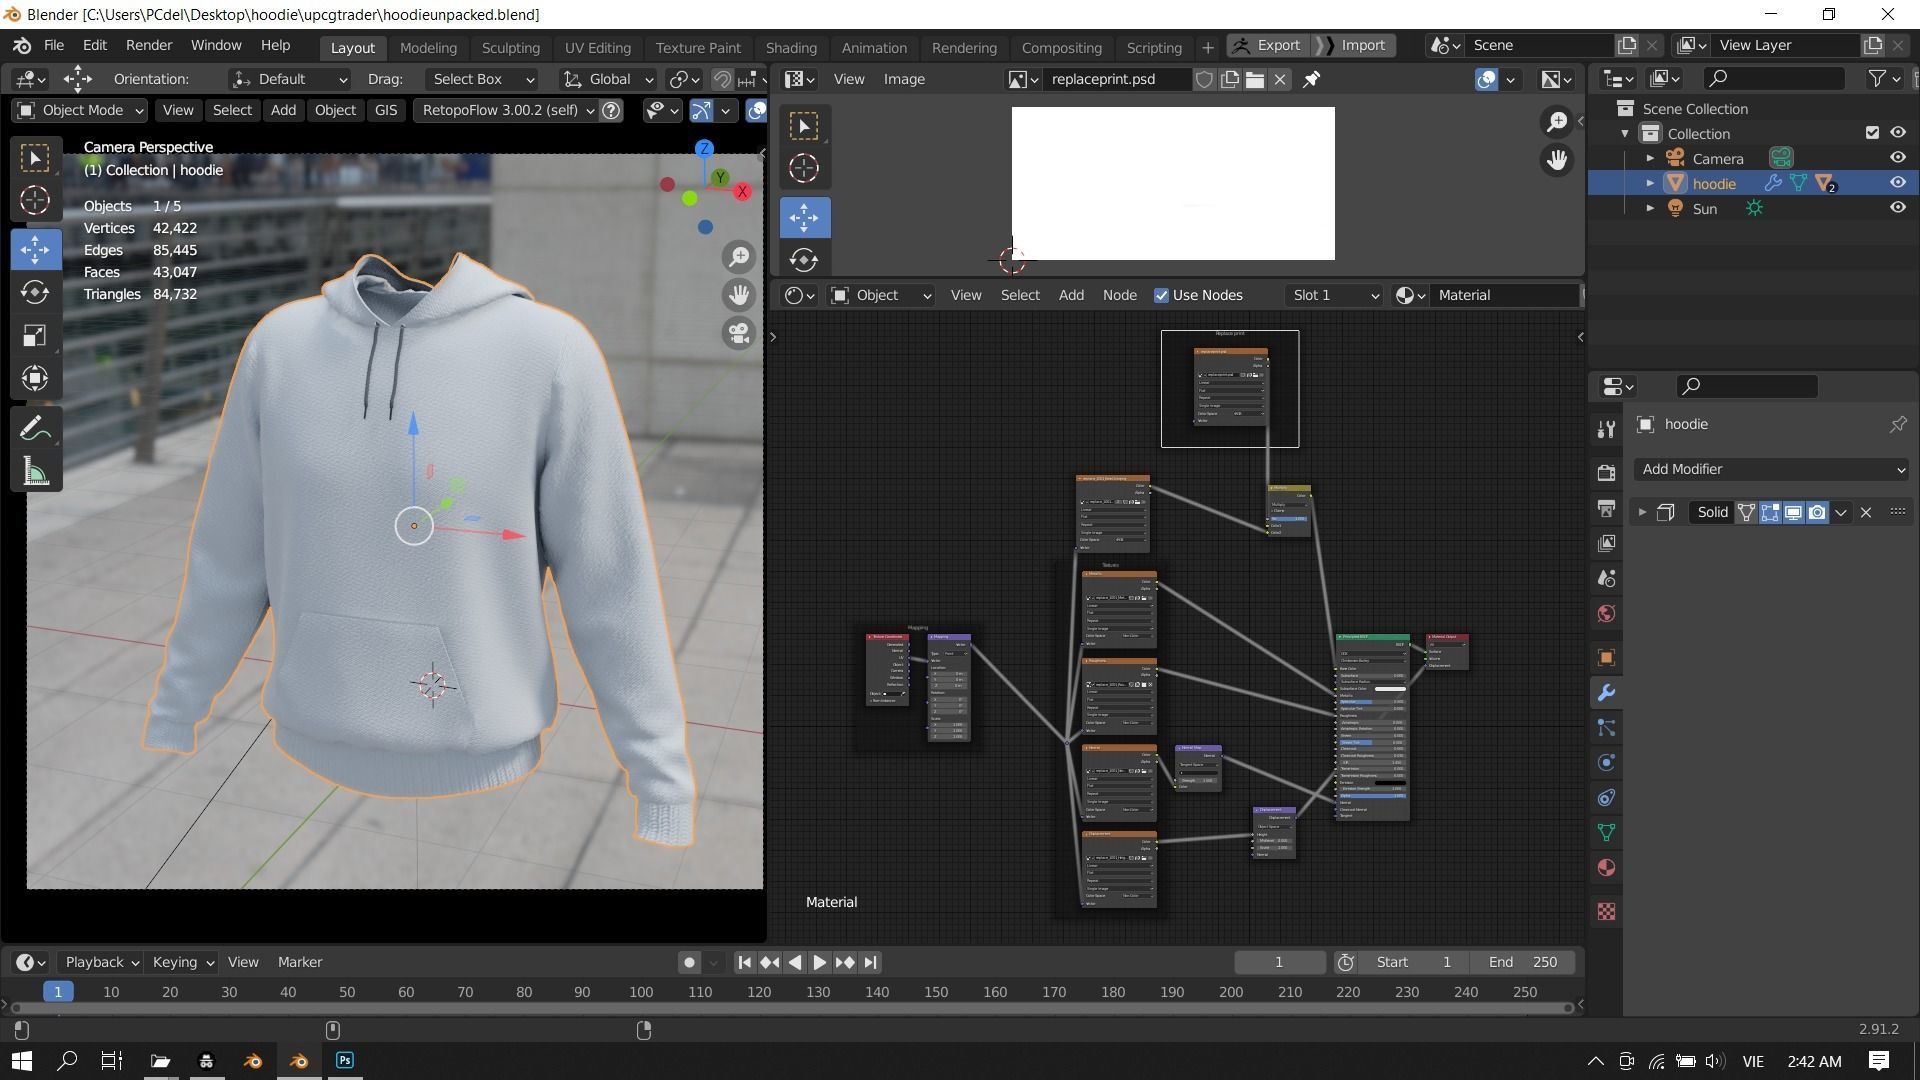
Task: Select the Rotate tool in 3D viewport
Action: click(35, 292)
